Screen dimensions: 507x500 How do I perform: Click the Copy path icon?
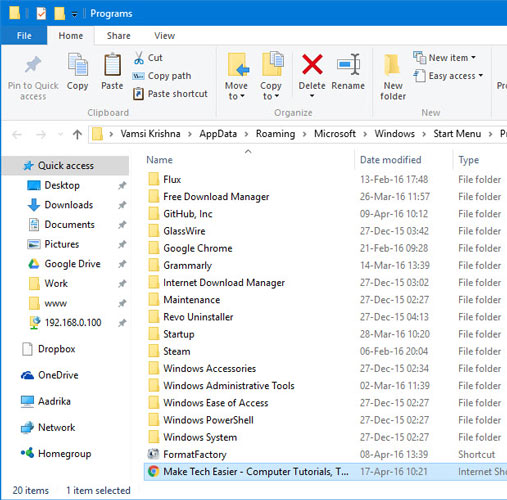tap(138, 76)
